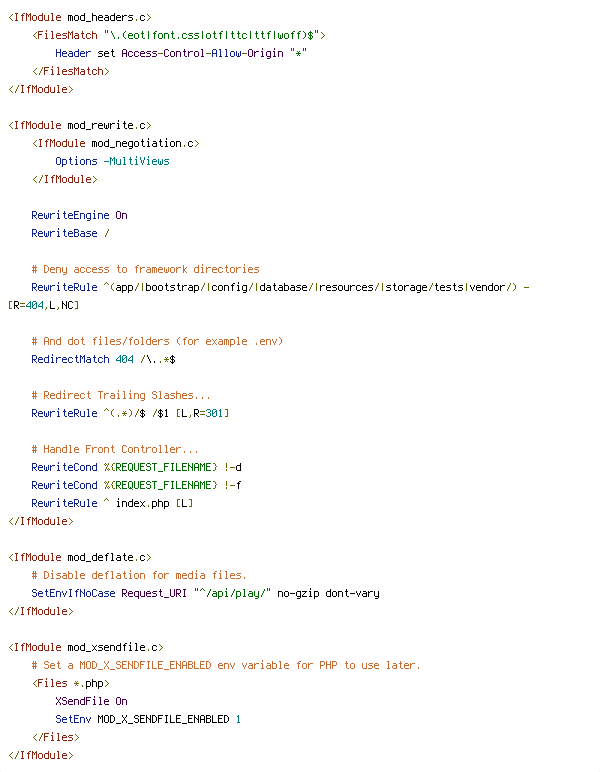
Task: Click the Redirect Trailing Slashes comment
Action: 121,395
